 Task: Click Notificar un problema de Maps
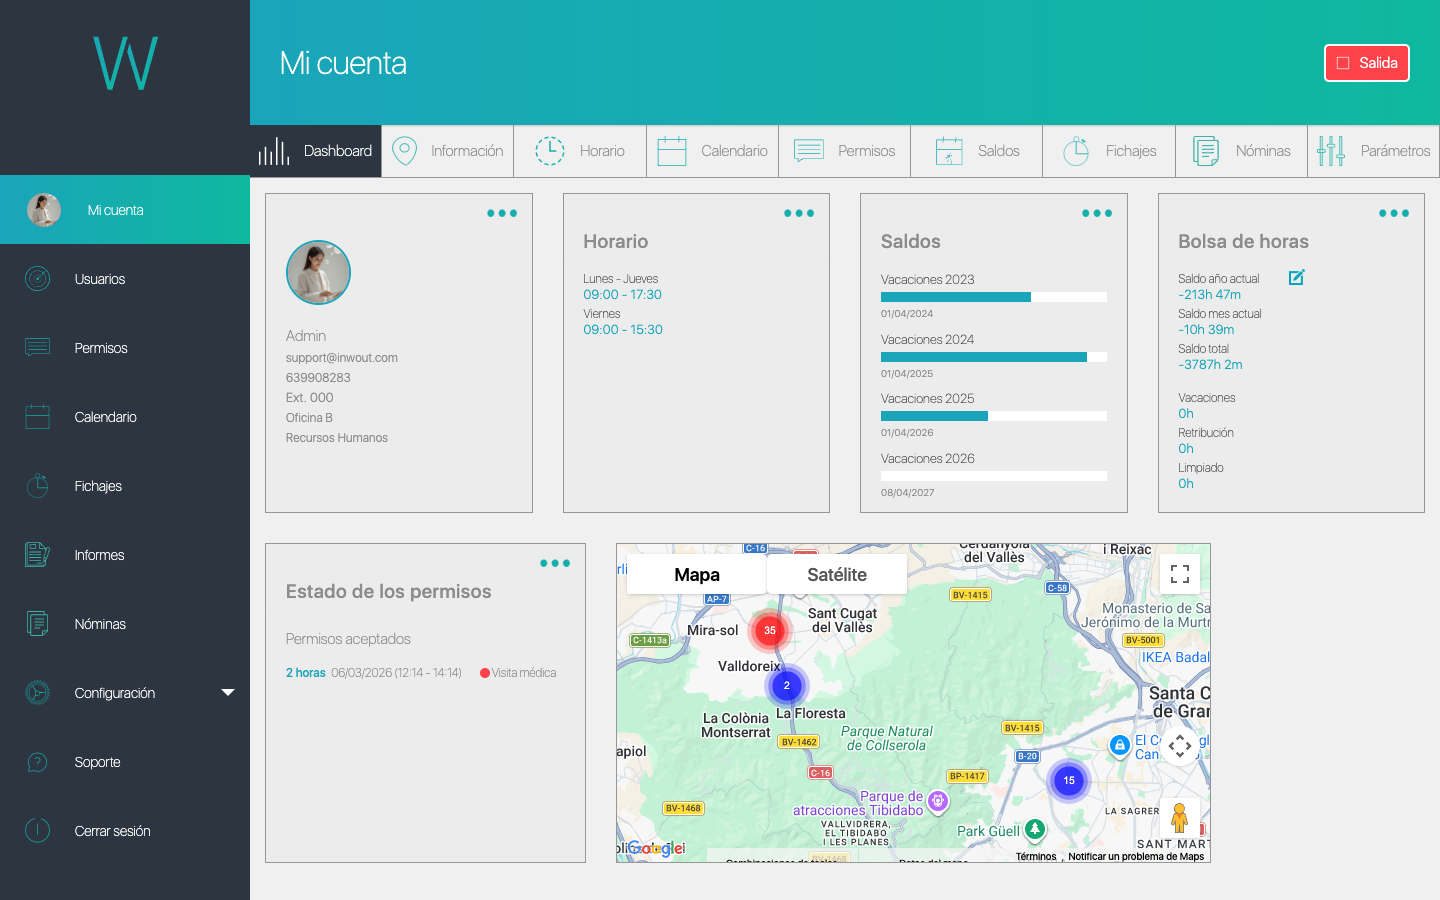[x=1136, y=856]
